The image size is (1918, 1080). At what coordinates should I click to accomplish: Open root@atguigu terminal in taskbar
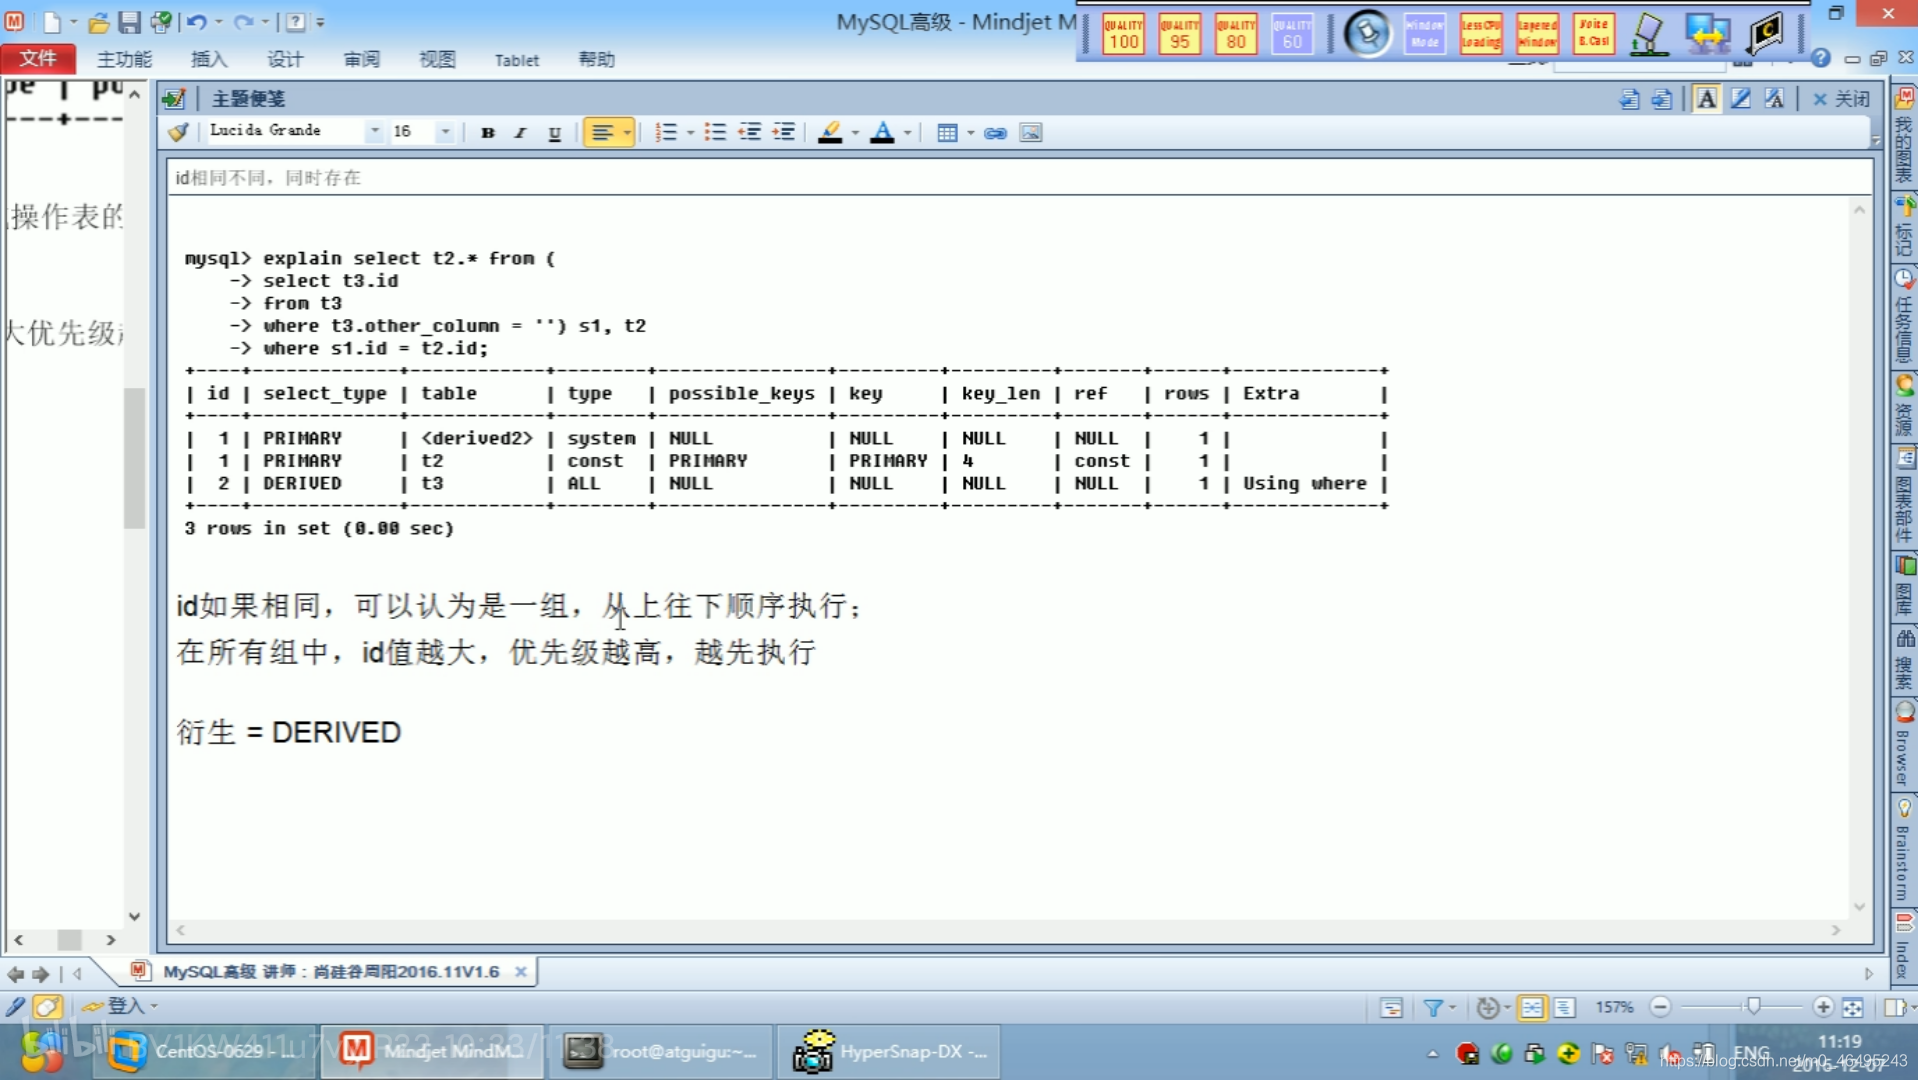pos(660,1051)
